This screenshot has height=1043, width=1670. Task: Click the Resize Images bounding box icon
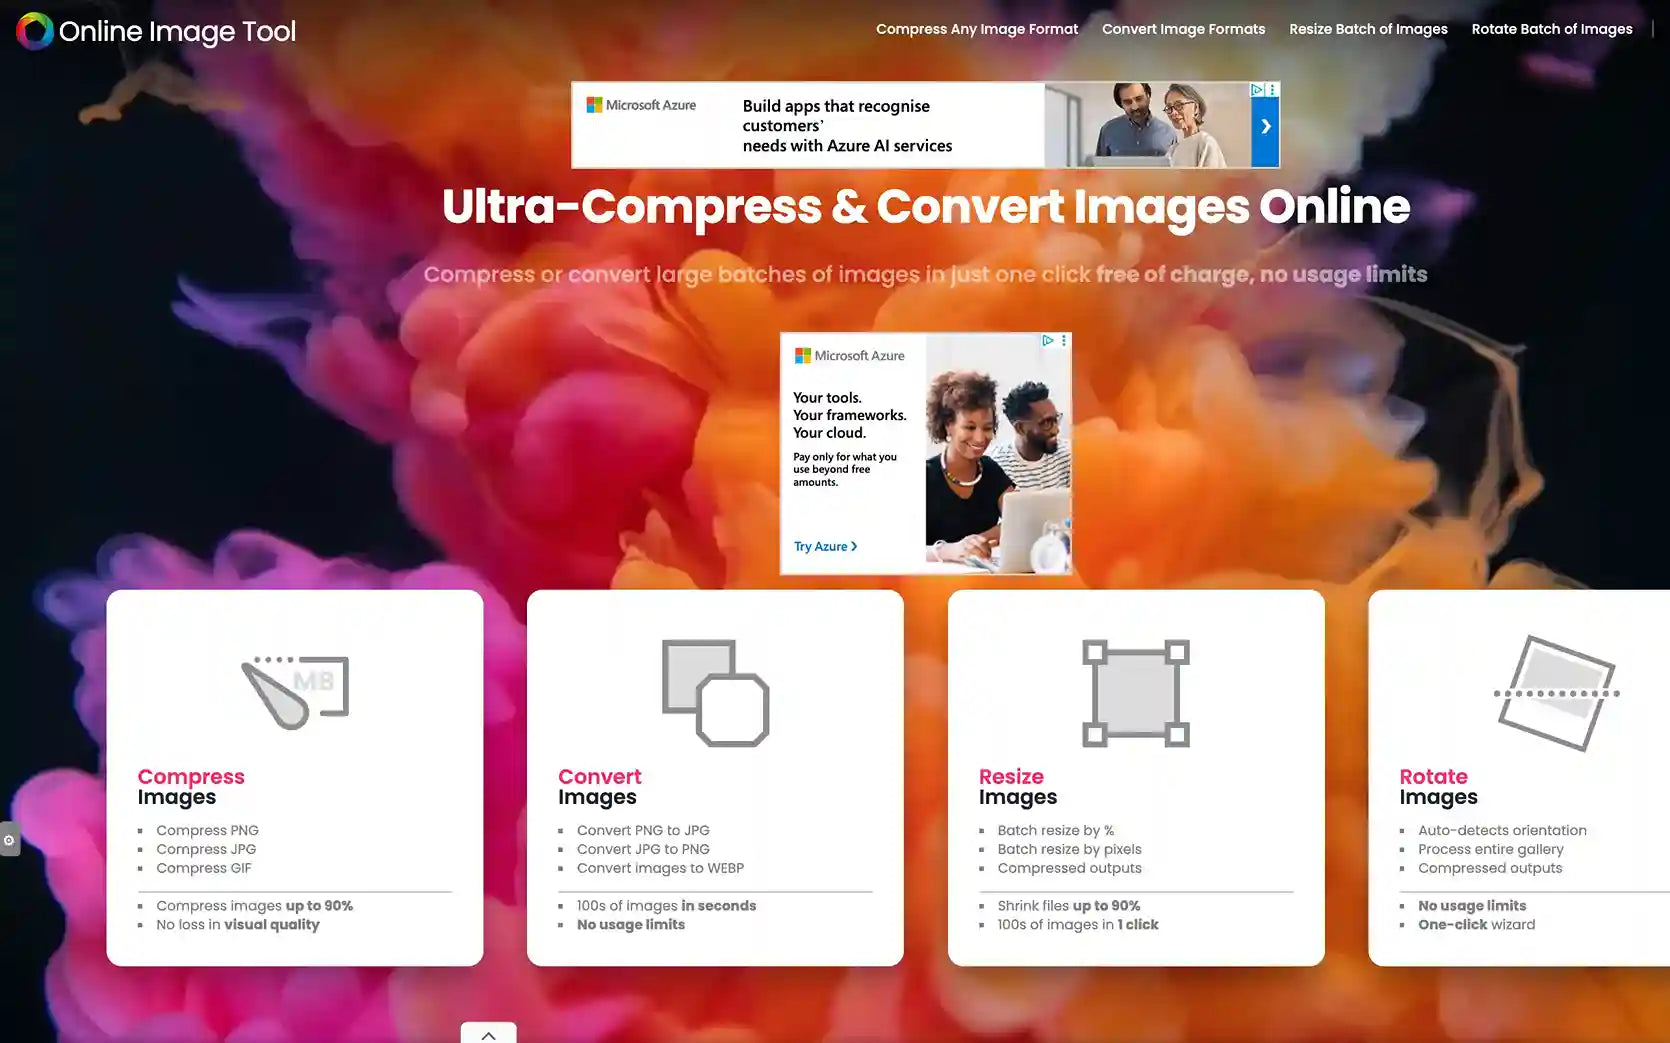pos(1136,693)
